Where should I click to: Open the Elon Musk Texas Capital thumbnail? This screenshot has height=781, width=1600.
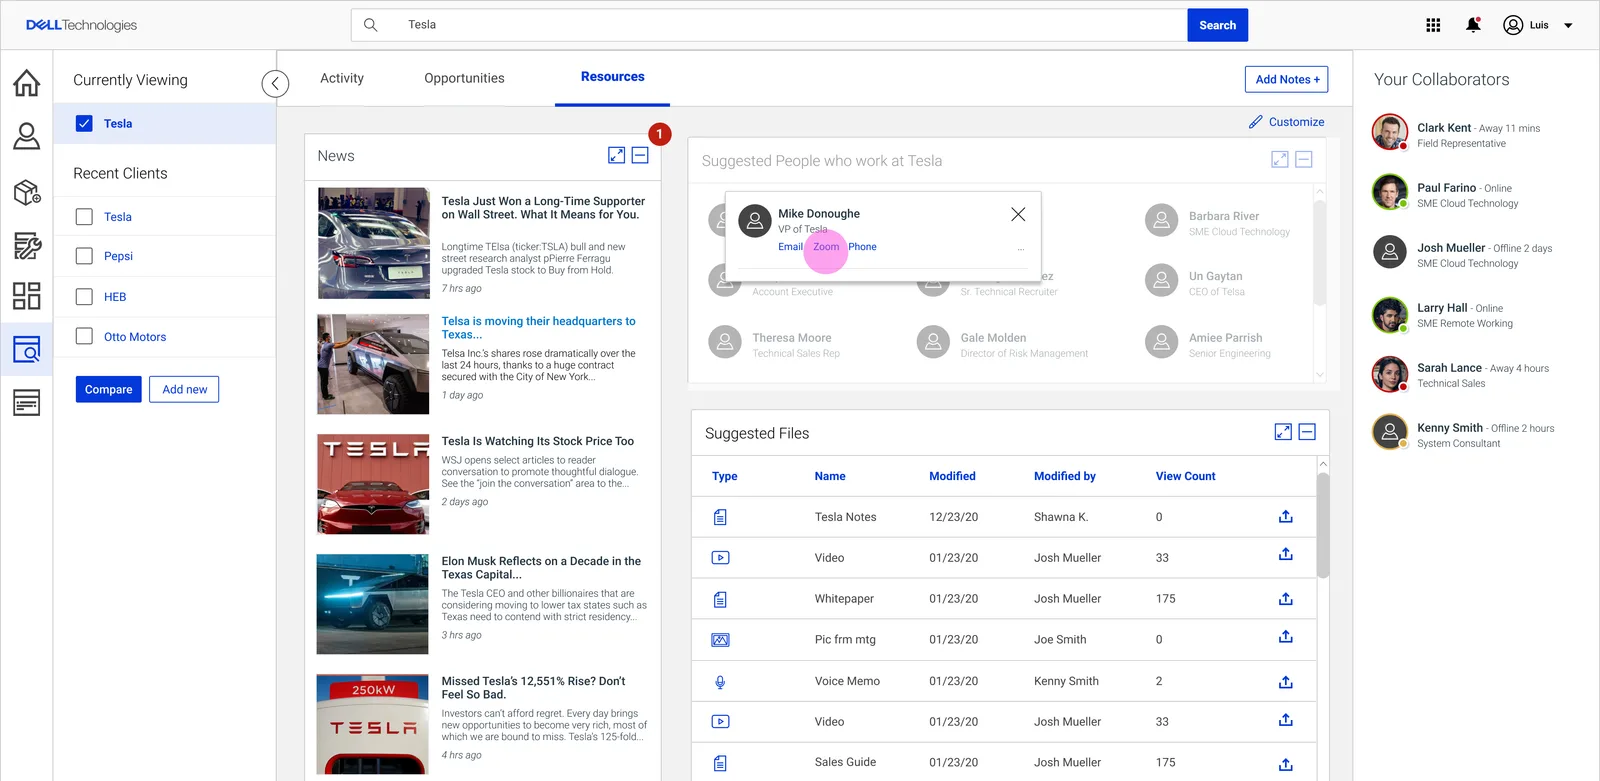tap(373, 604)
